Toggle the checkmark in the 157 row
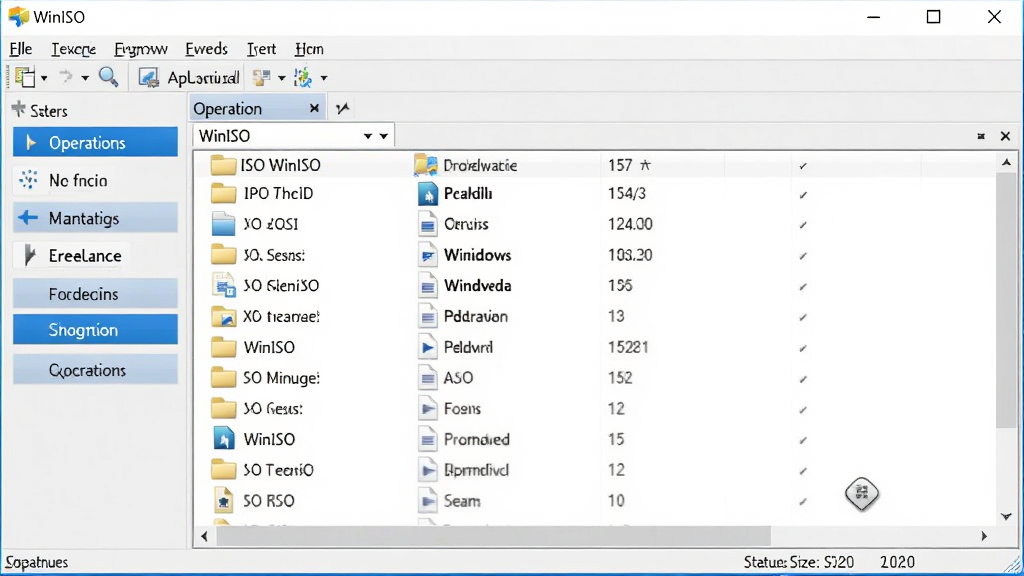Viewport: 1024px width, 576px height. 803,166
